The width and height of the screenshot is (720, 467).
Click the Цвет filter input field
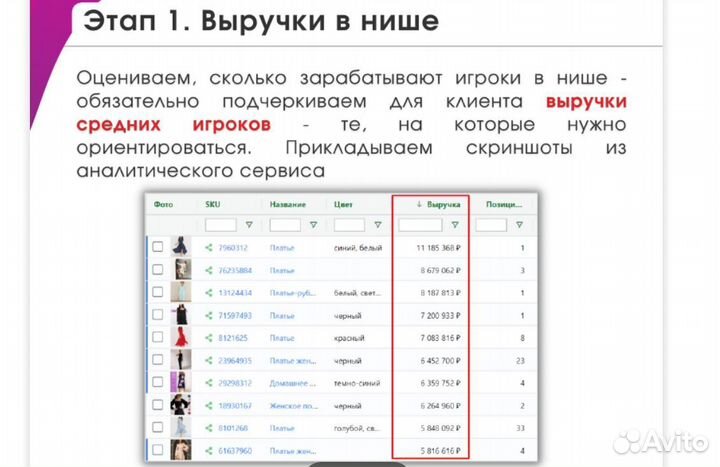pos(349,225)
